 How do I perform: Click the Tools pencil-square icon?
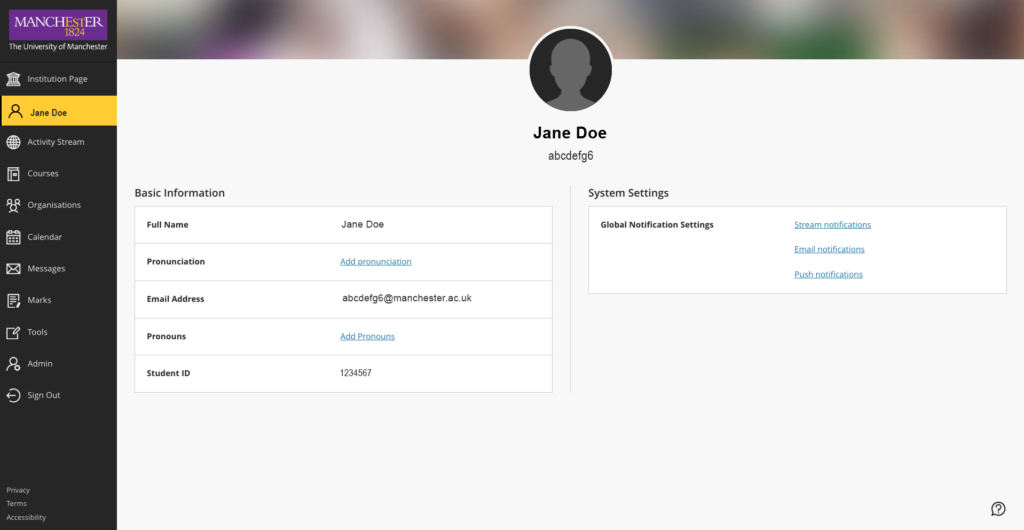point(13,332)
